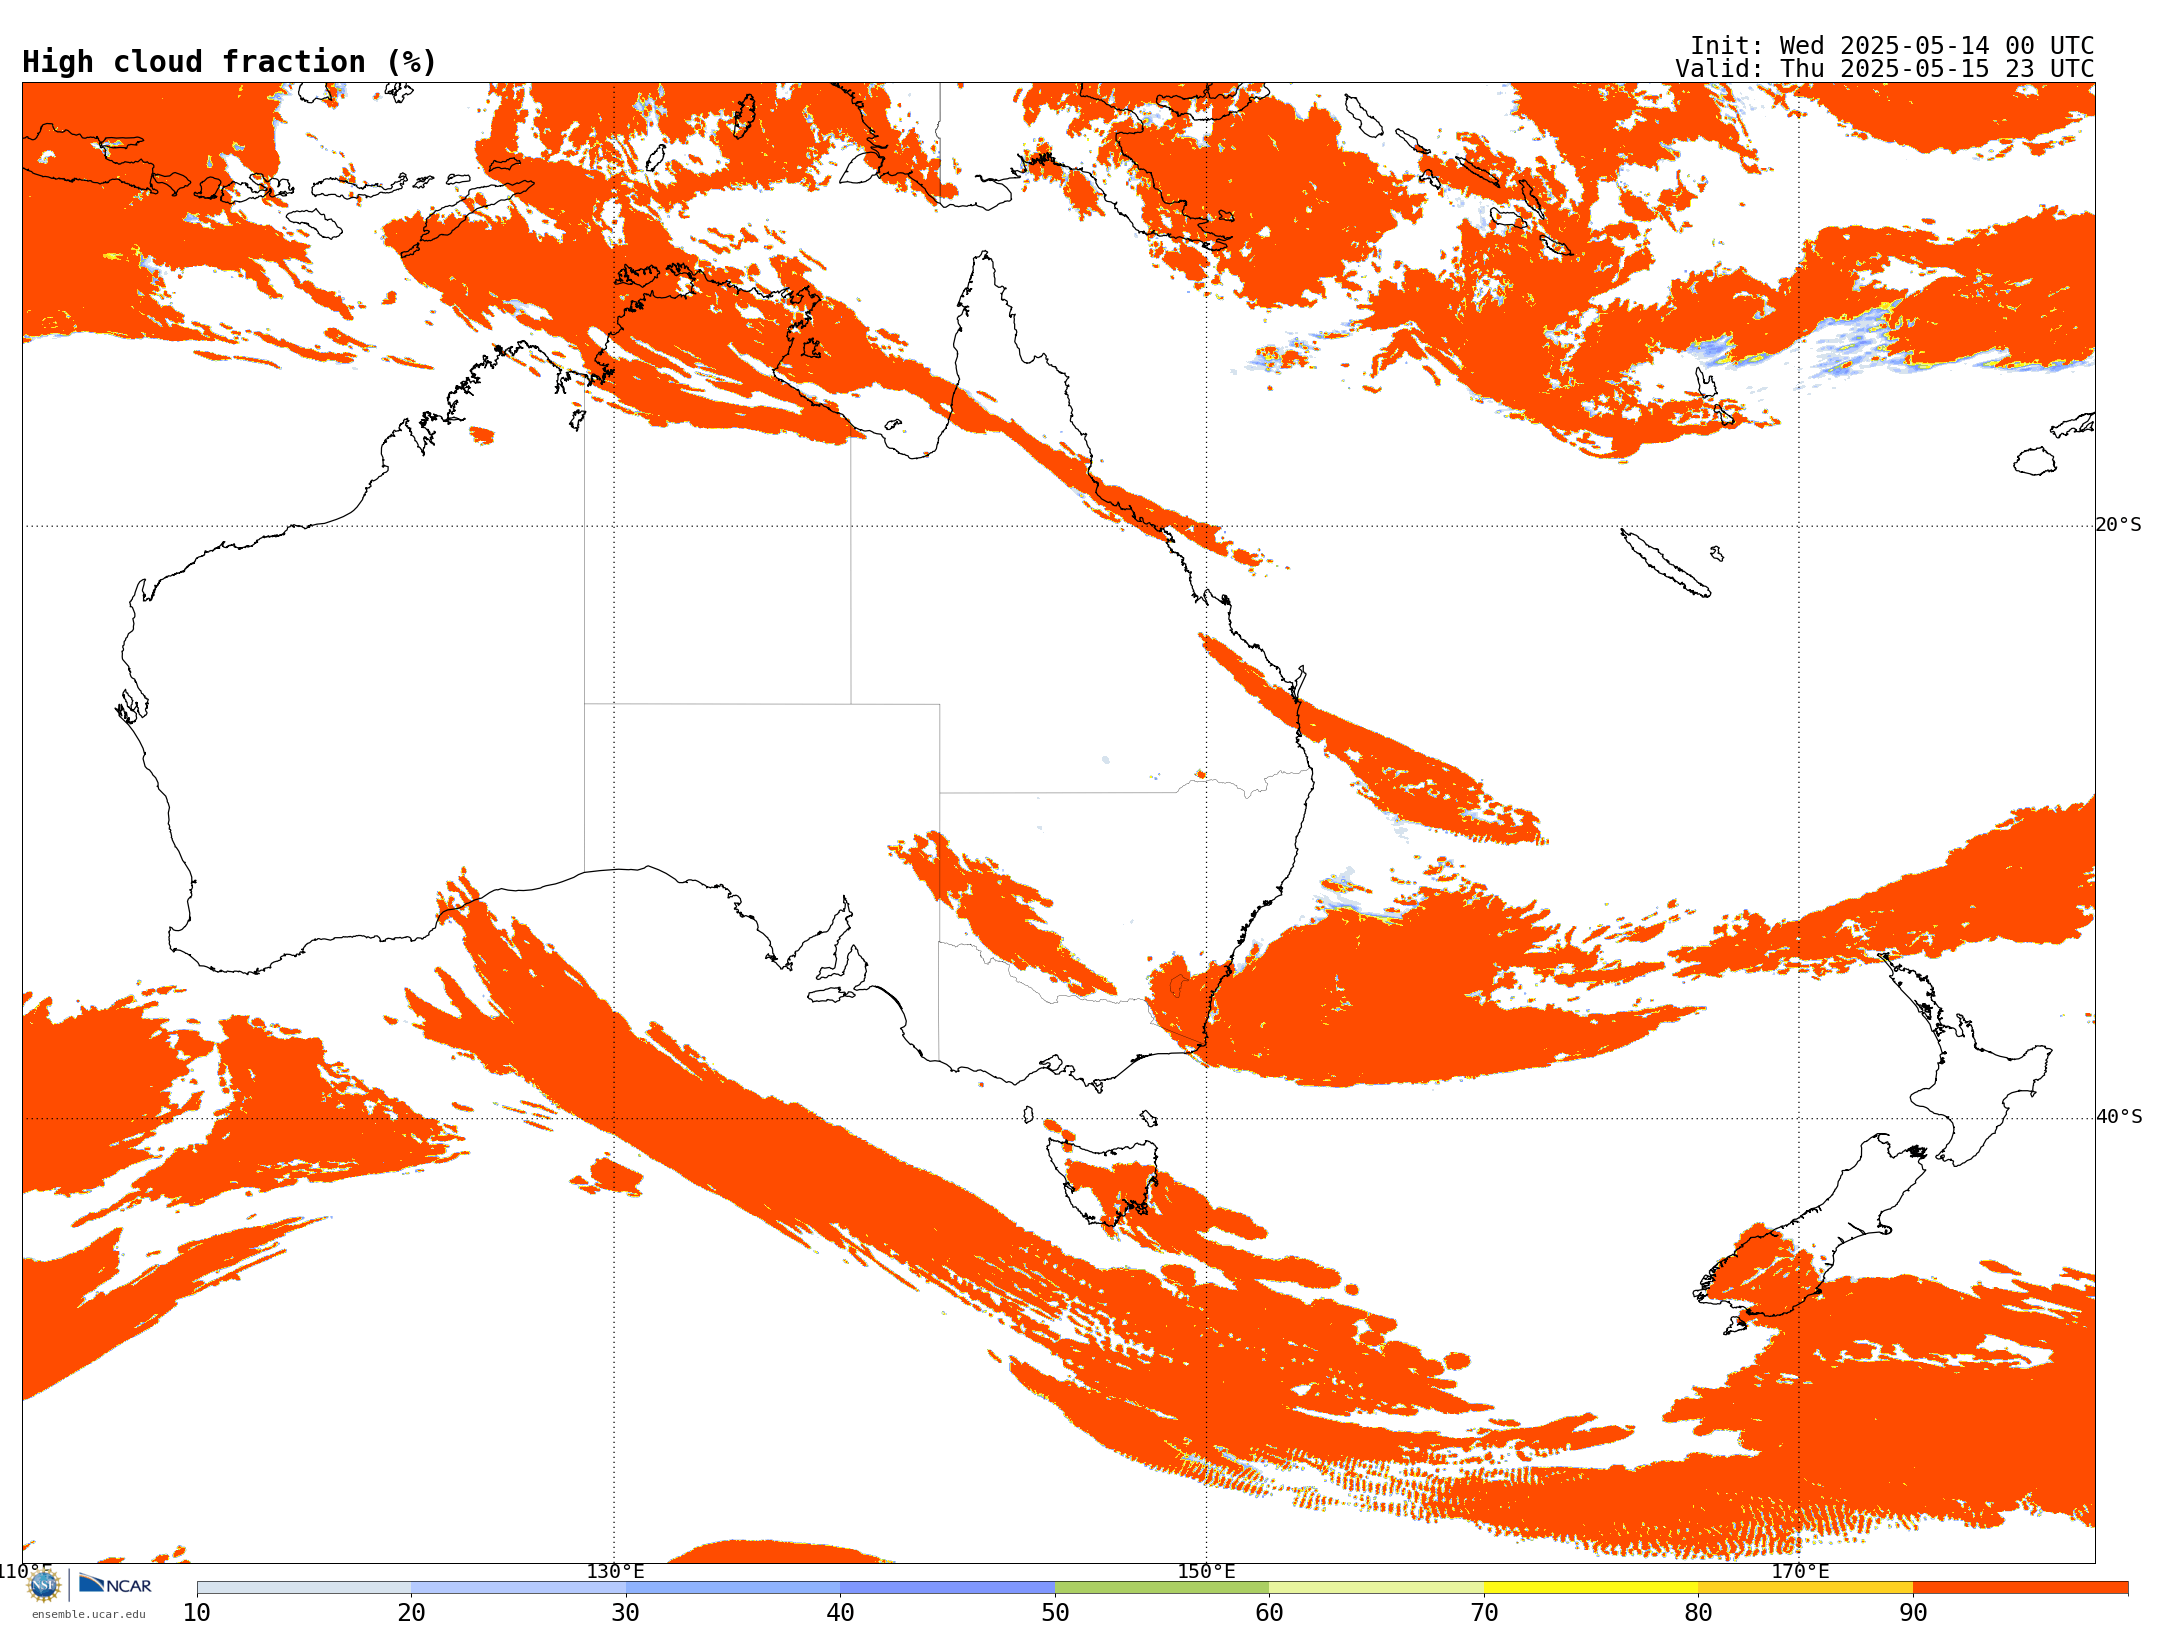Viewport: 2160px width, 1626px height.
Task: Click colorbar tick label 10
Action: pos(197,1613)
